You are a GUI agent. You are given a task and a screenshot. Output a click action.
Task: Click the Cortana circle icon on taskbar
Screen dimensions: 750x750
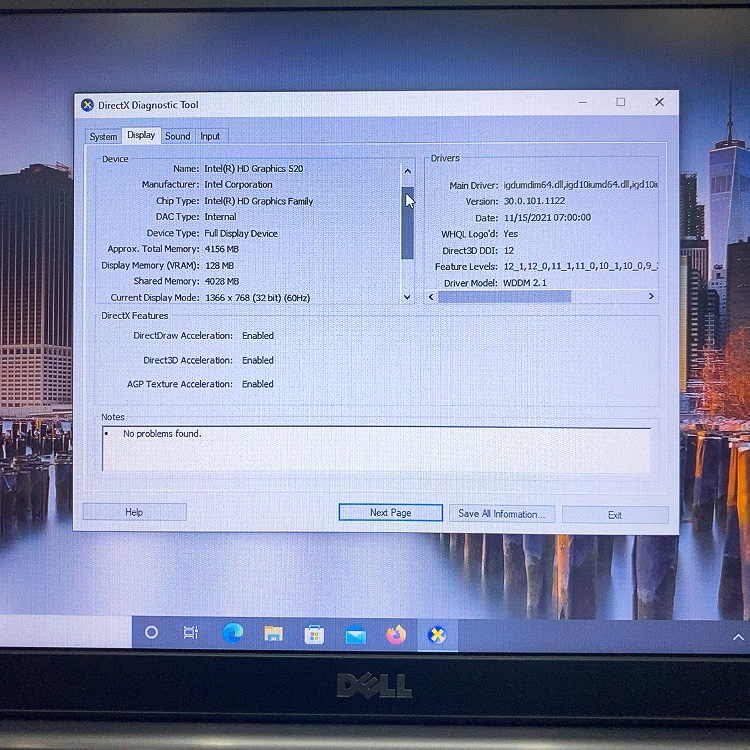tap(152, 632)
